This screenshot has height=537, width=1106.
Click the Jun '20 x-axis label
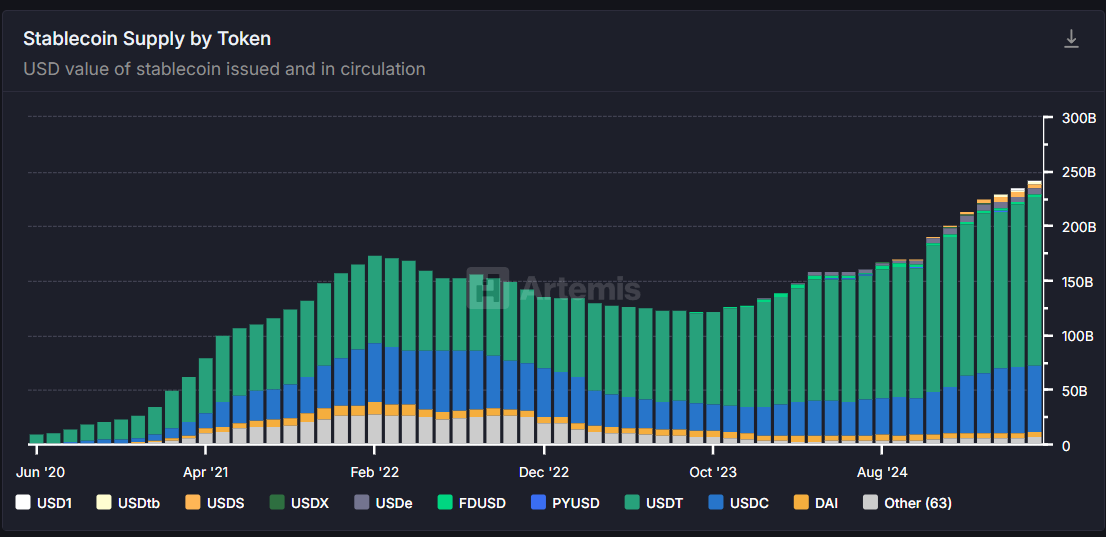point(41,471)
